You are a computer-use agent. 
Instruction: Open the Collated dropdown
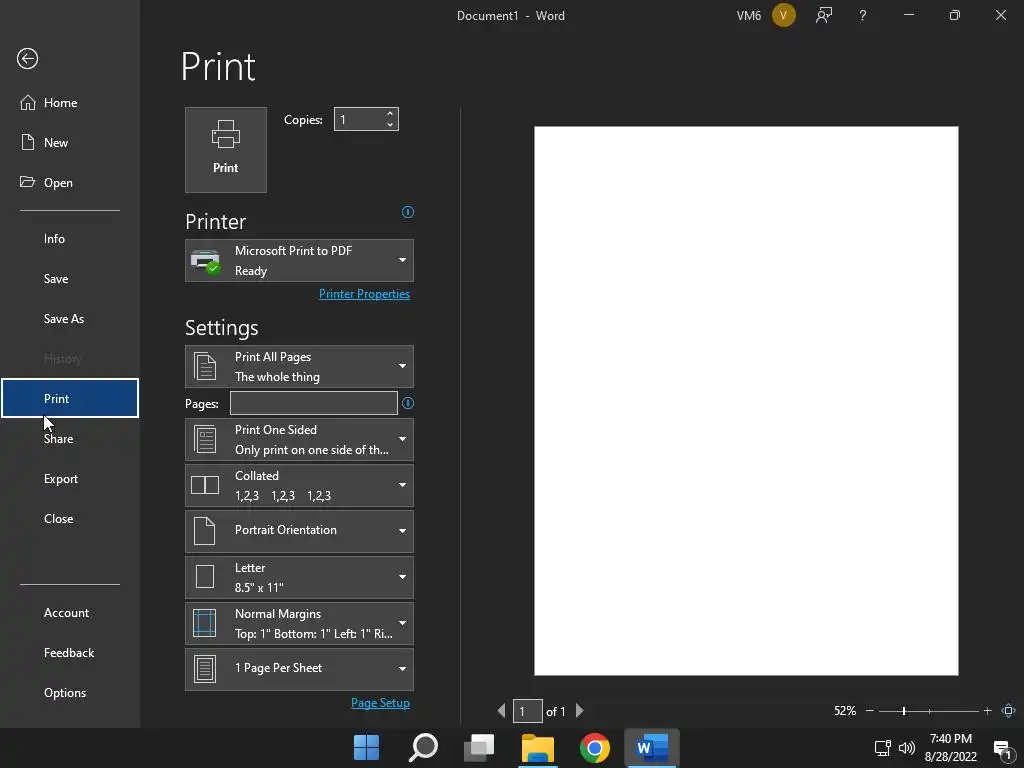[299, 485]
